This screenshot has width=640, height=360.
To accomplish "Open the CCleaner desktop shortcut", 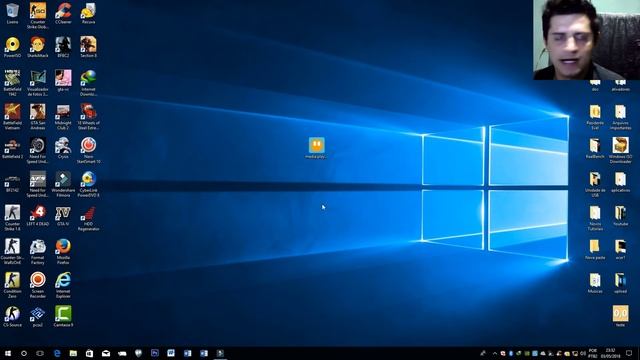I will [63, 13].
